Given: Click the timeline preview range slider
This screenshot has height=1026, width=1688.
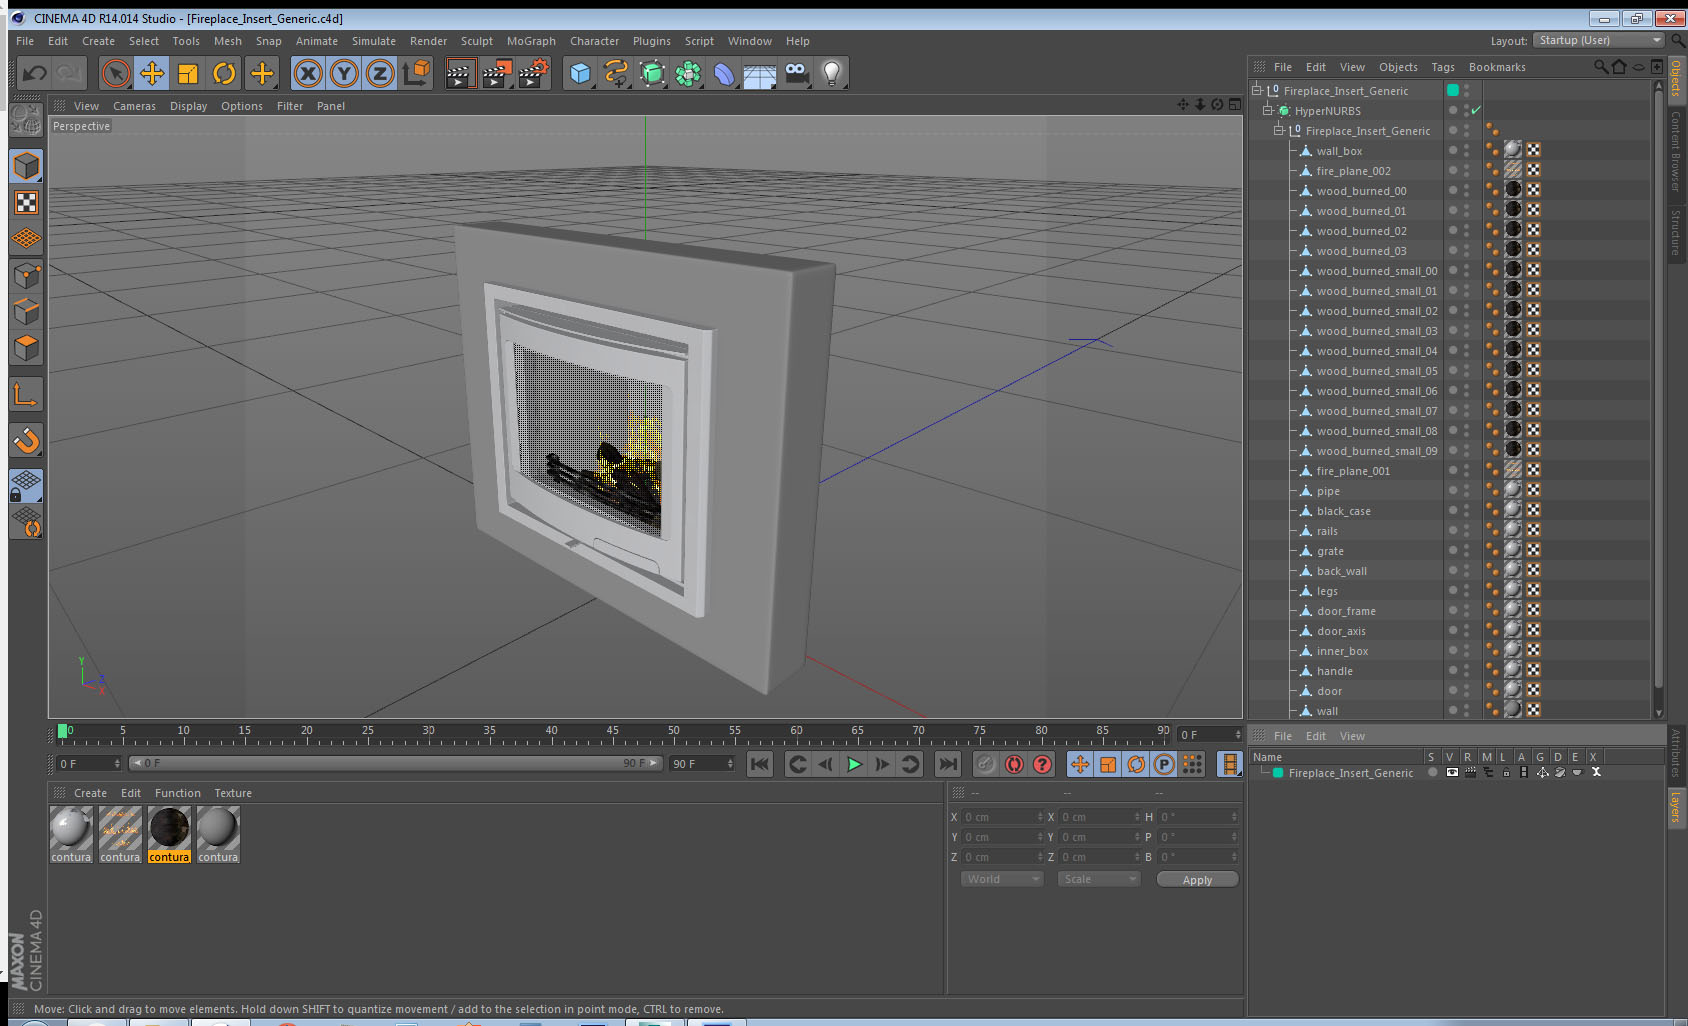Looking at the screenshot, I should point(396,763).
